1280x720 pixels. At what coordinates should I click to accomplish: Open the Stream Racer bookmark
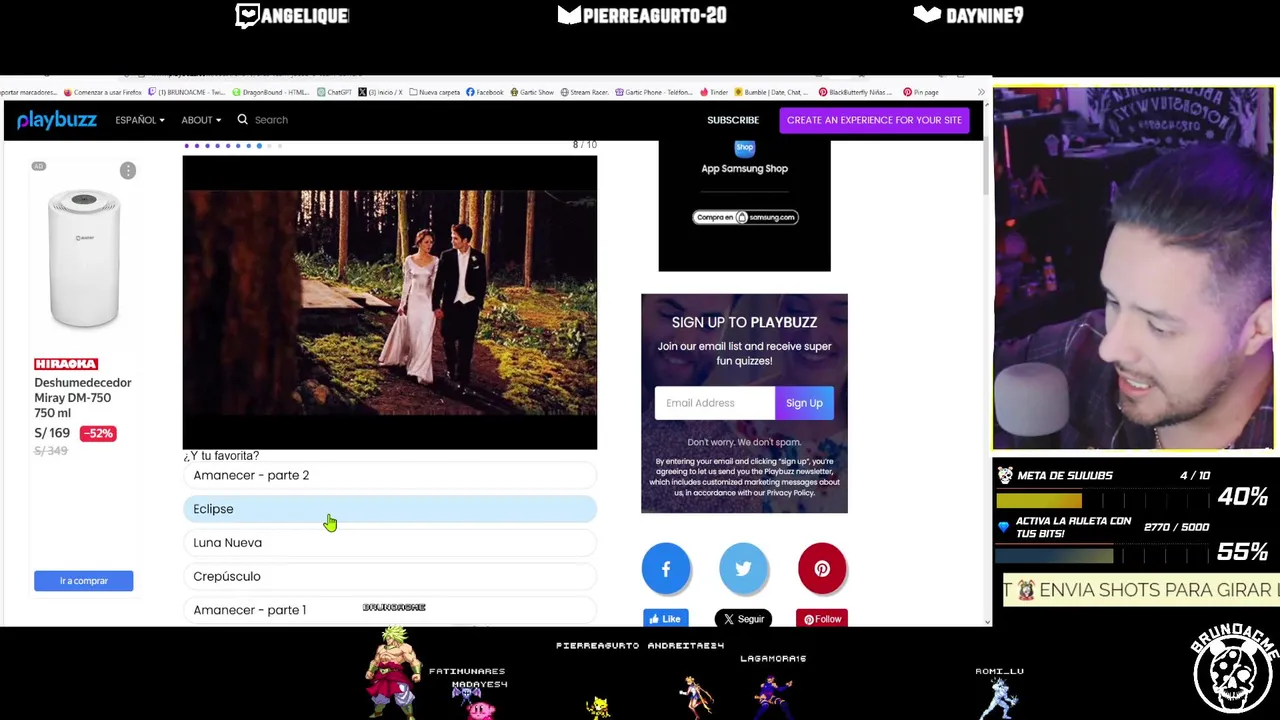pos(584,92)
